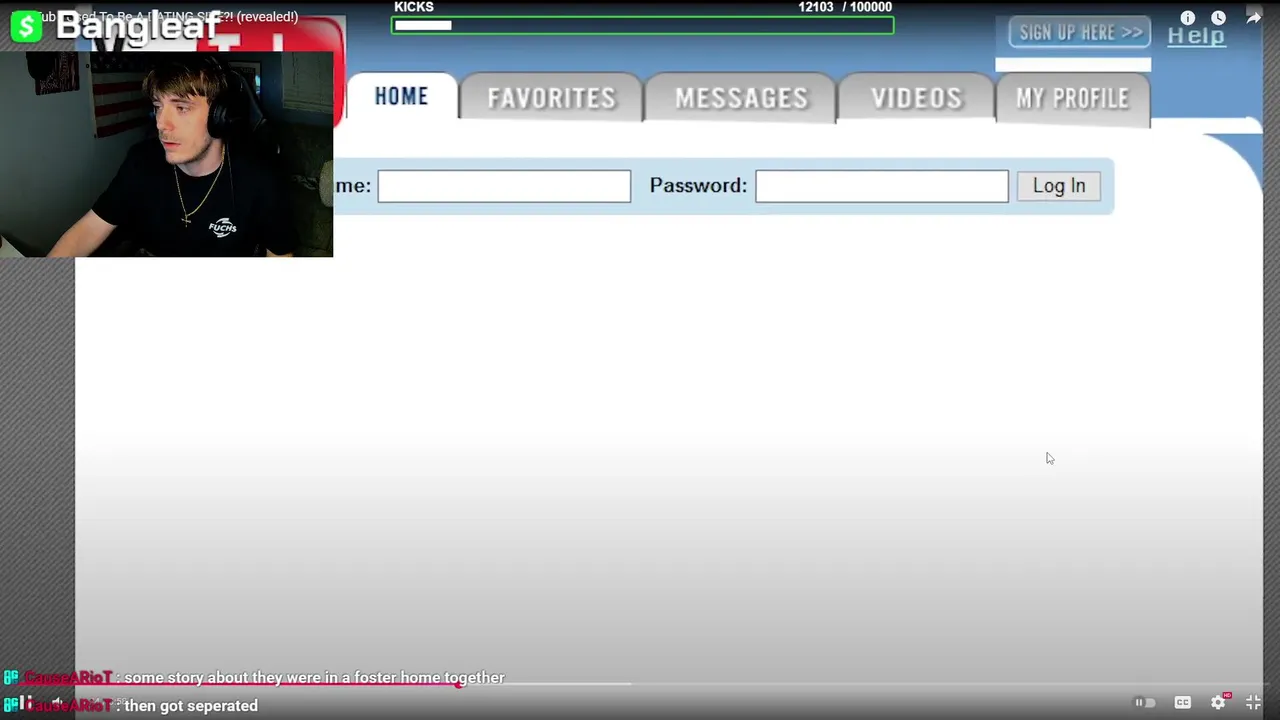Click the Share arrow icon

(x=1253, y=18)
